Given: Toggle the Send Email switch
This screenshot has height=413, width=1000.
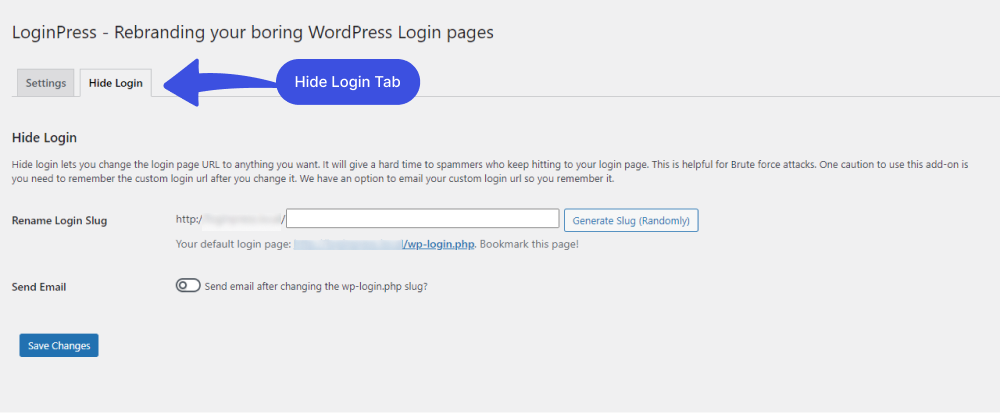Looking at the screenshot, I should click(x=188, y=286).
